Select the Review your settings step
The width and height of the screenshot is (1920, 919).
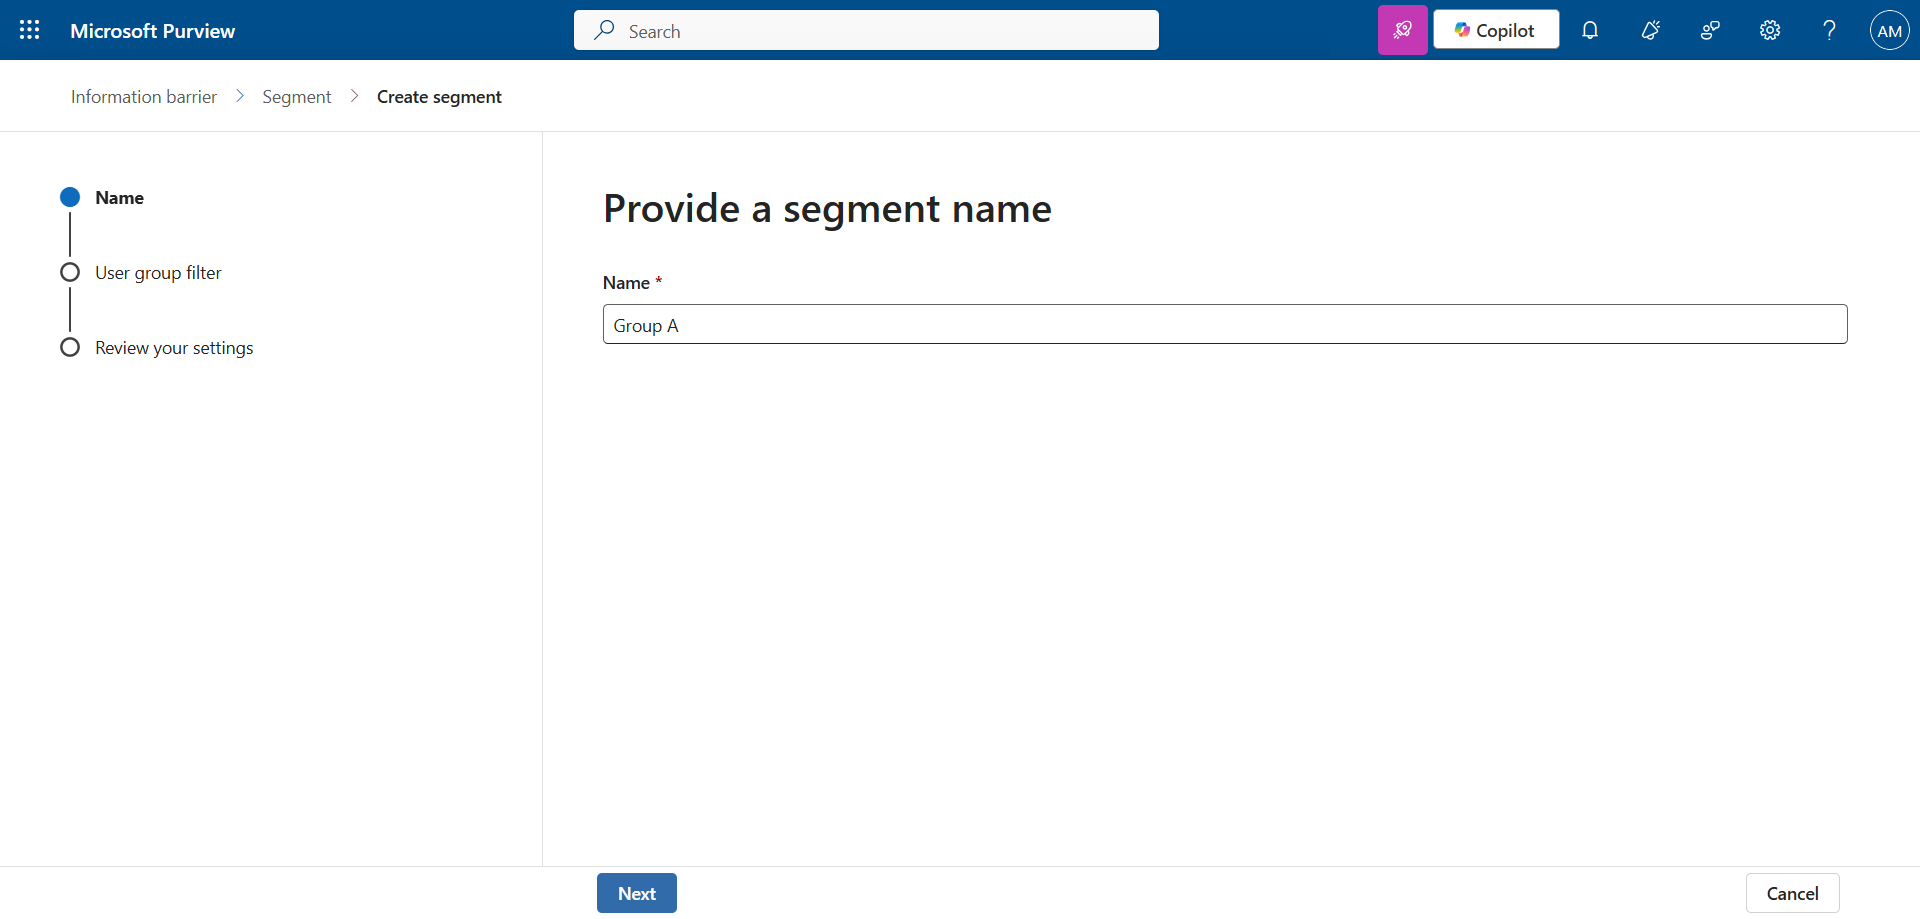(x=174, y=348)
